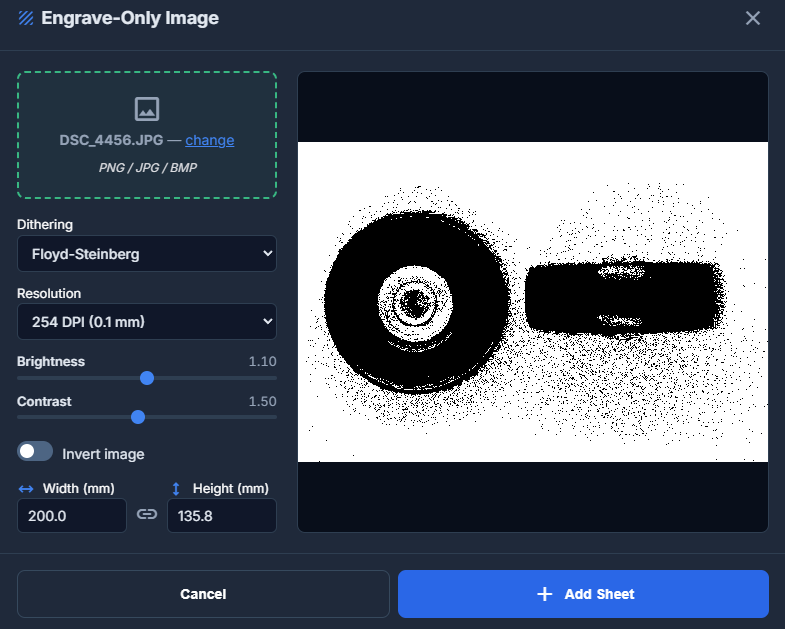The height and width of the screenshot is (629, 785).
Task: Click the hatched engrave icon in the title
Action: pos(26,18)
